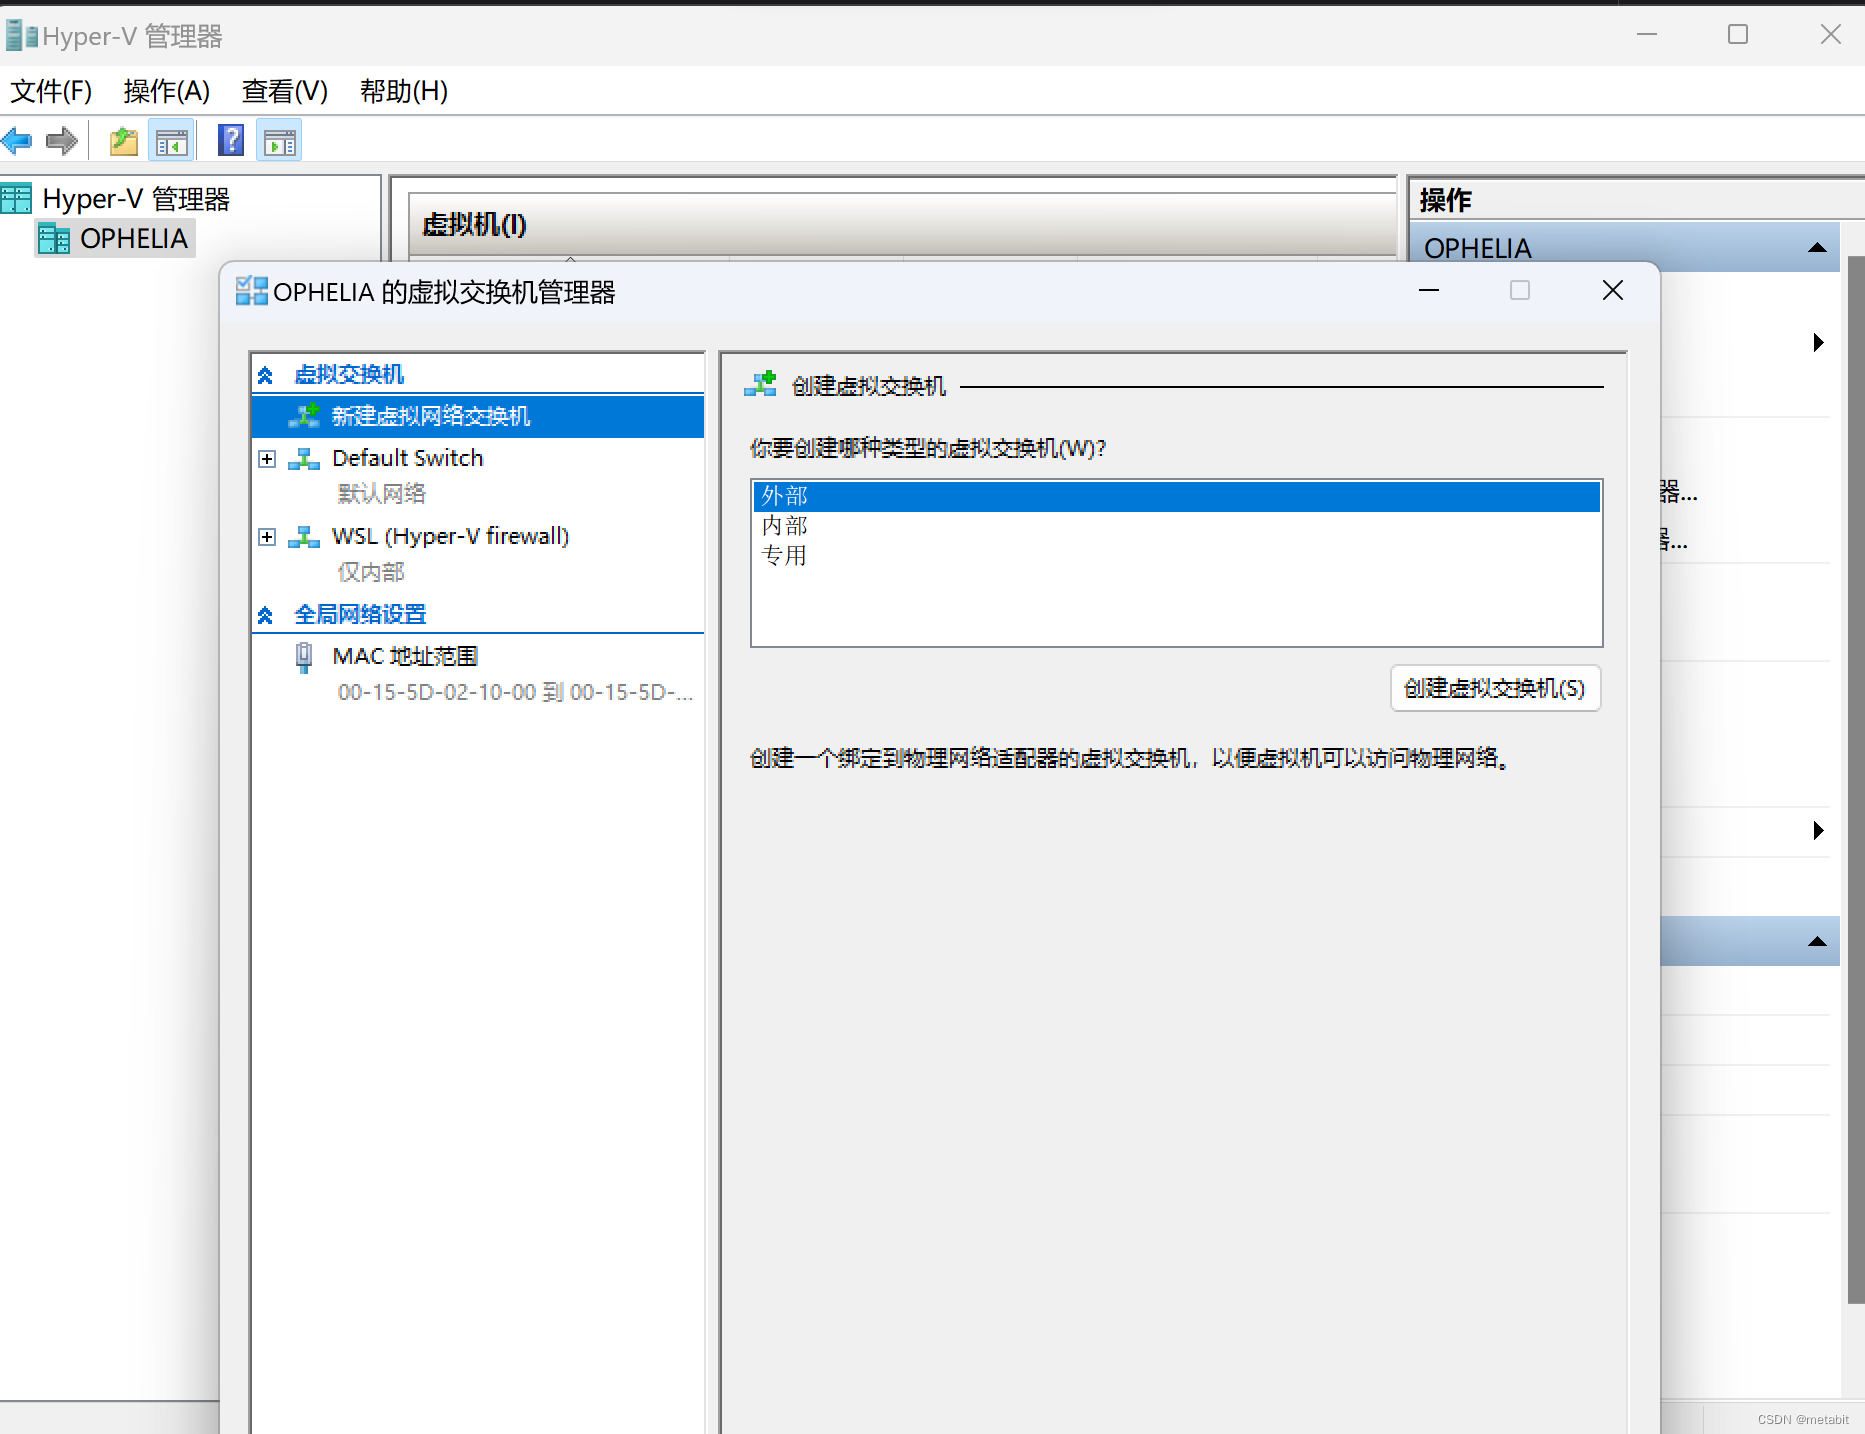Open the 查看(V) menu

coord(285,91)
